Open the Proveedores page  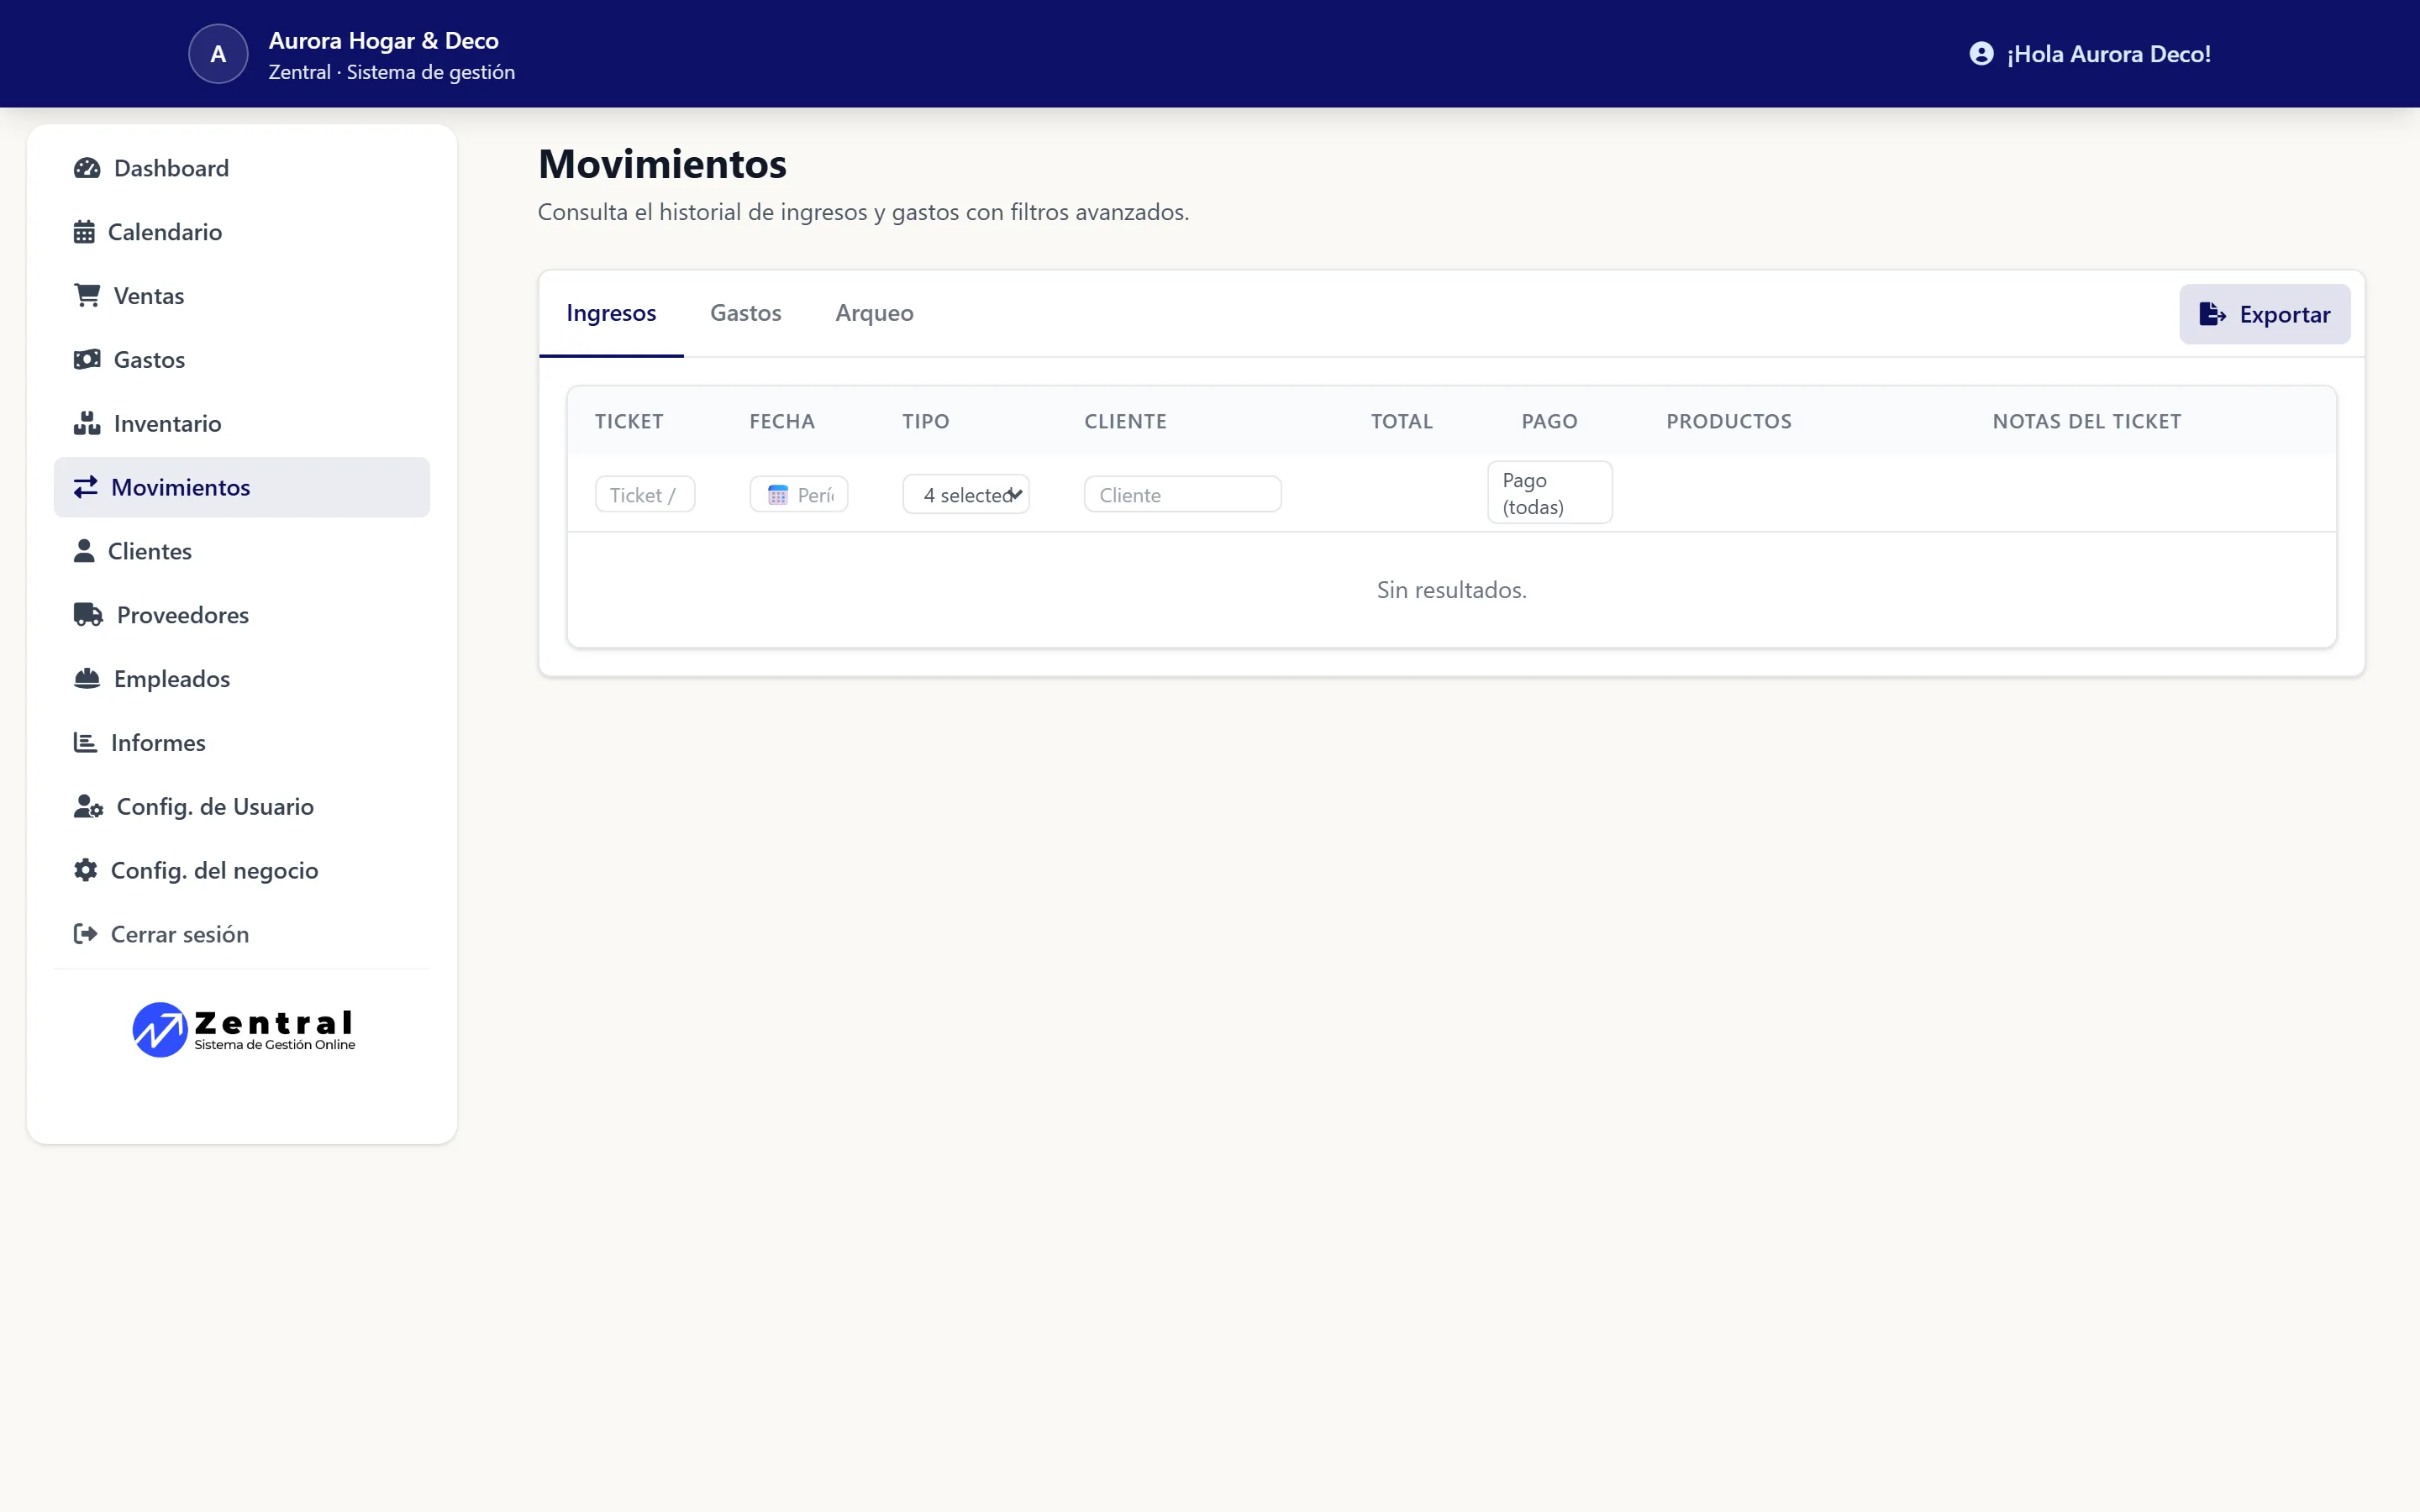242,615
